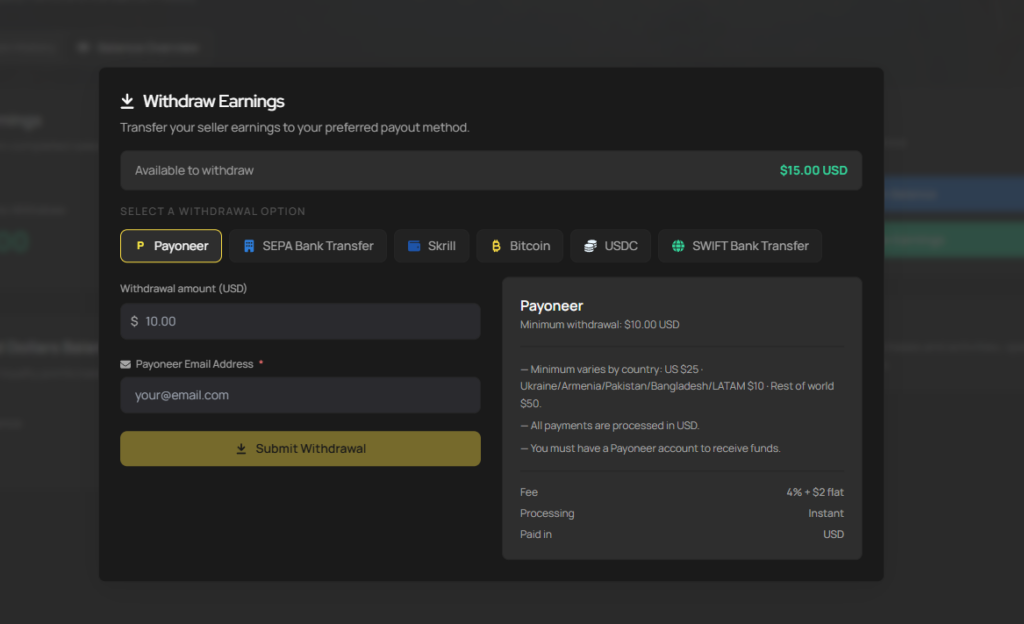Click the globe icon for SWIFT transfer

point(678,246)
